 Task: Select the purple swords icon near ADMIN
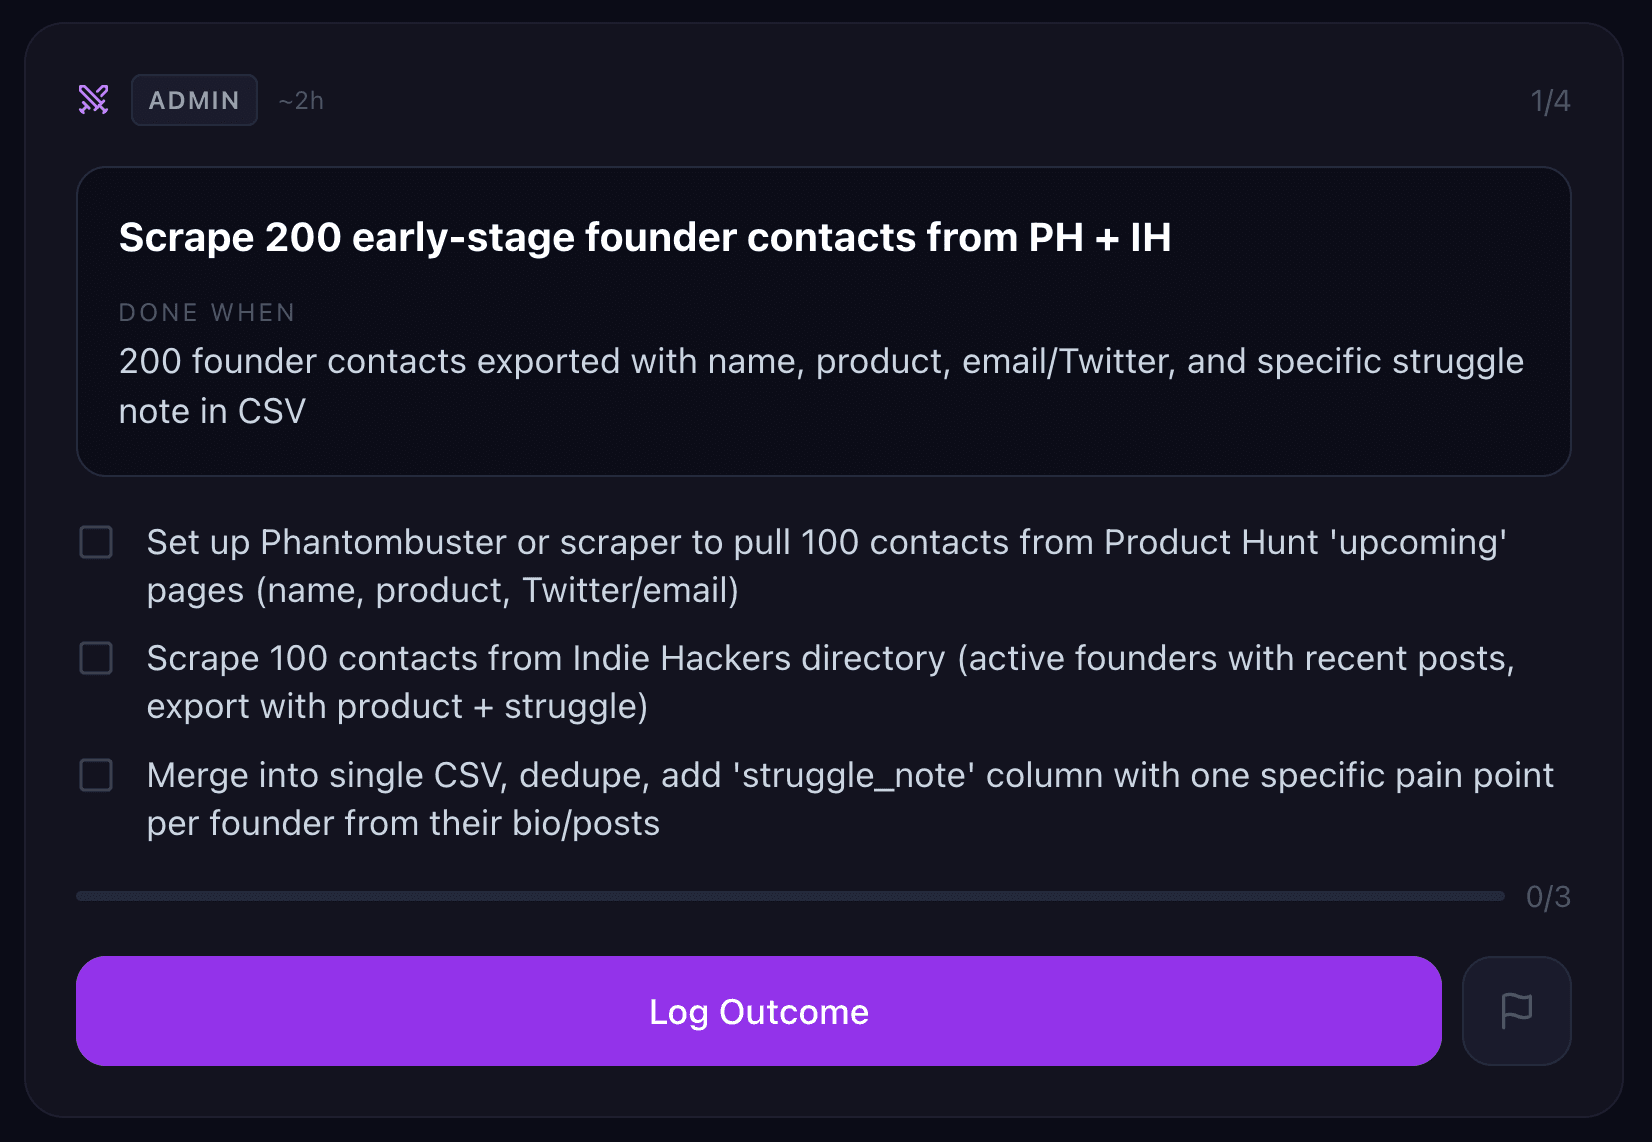coord(93,99)
